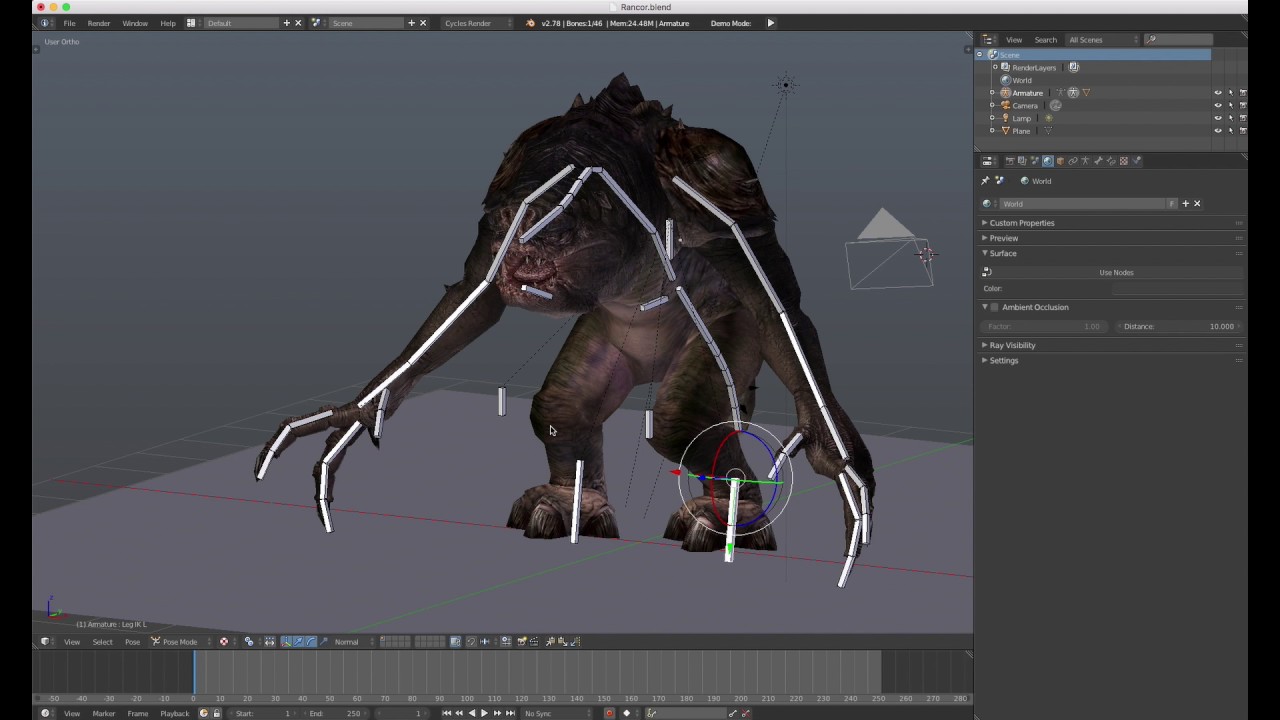Open the Render properties tab icon
The height and width of the screenshot is (720, 1280).
pos(1011,161)
